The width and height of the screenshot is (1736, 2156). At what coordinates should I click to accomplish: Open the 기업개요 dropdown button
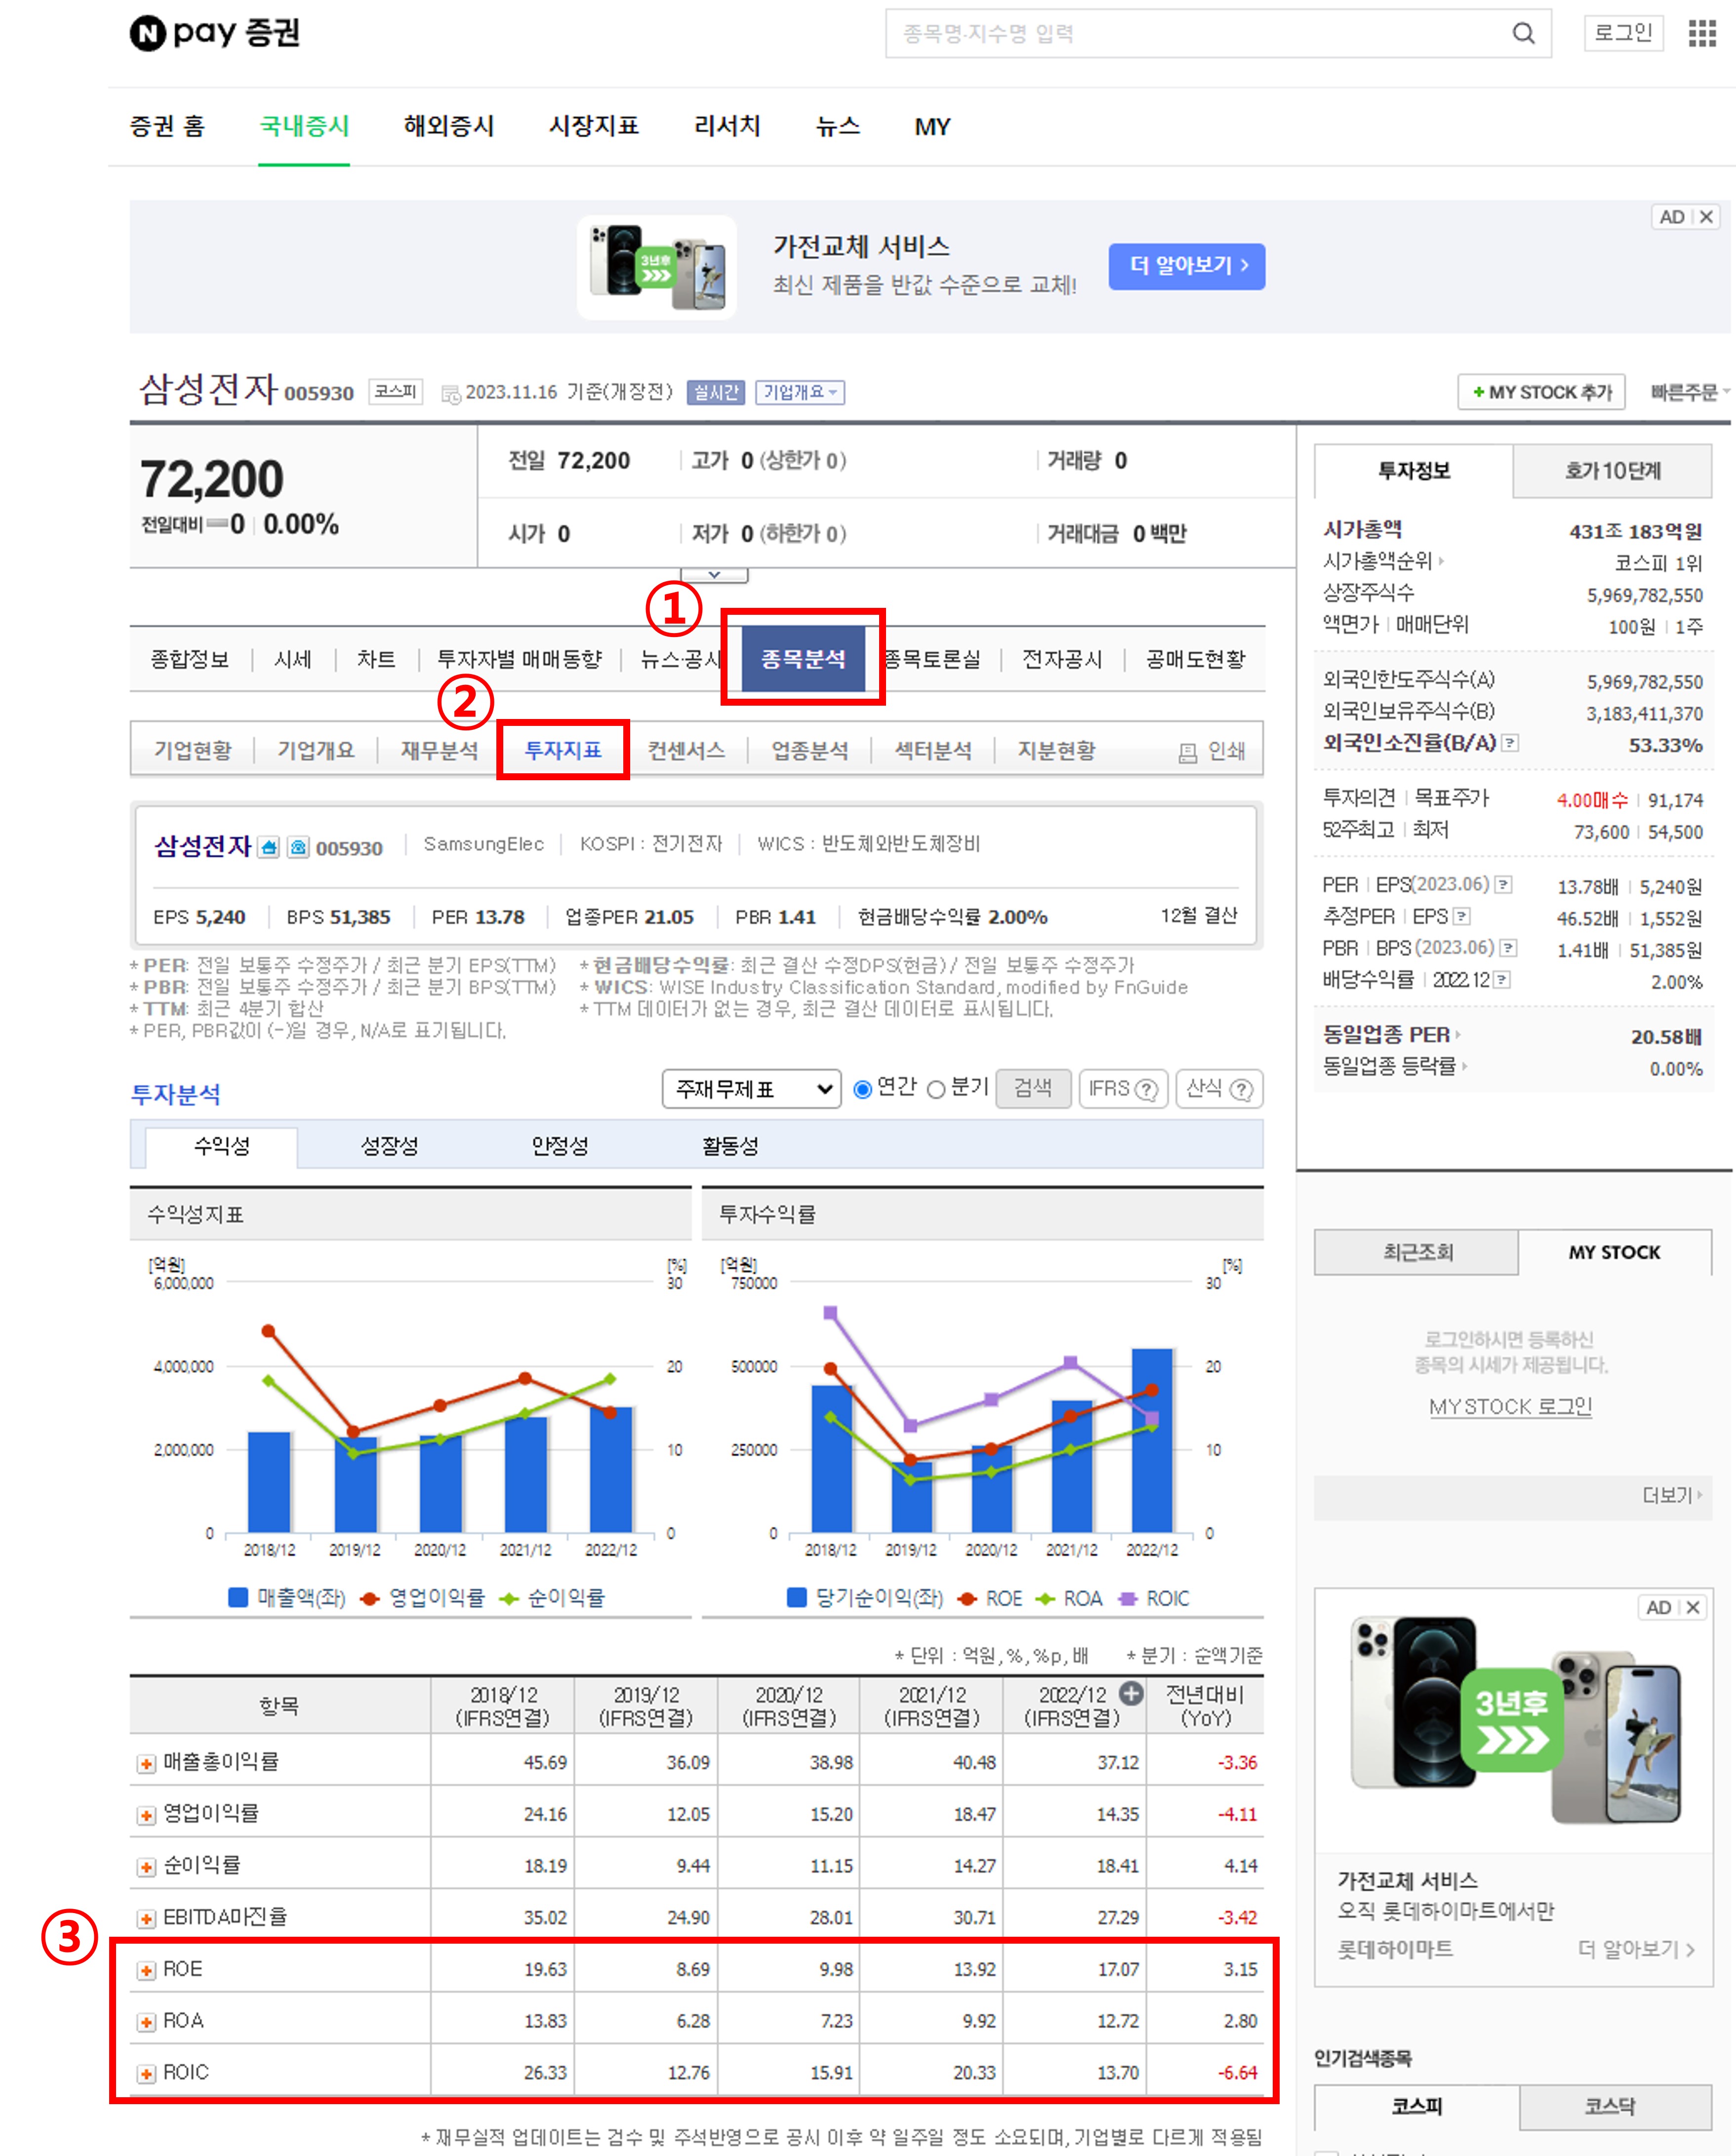pos(799,392)
